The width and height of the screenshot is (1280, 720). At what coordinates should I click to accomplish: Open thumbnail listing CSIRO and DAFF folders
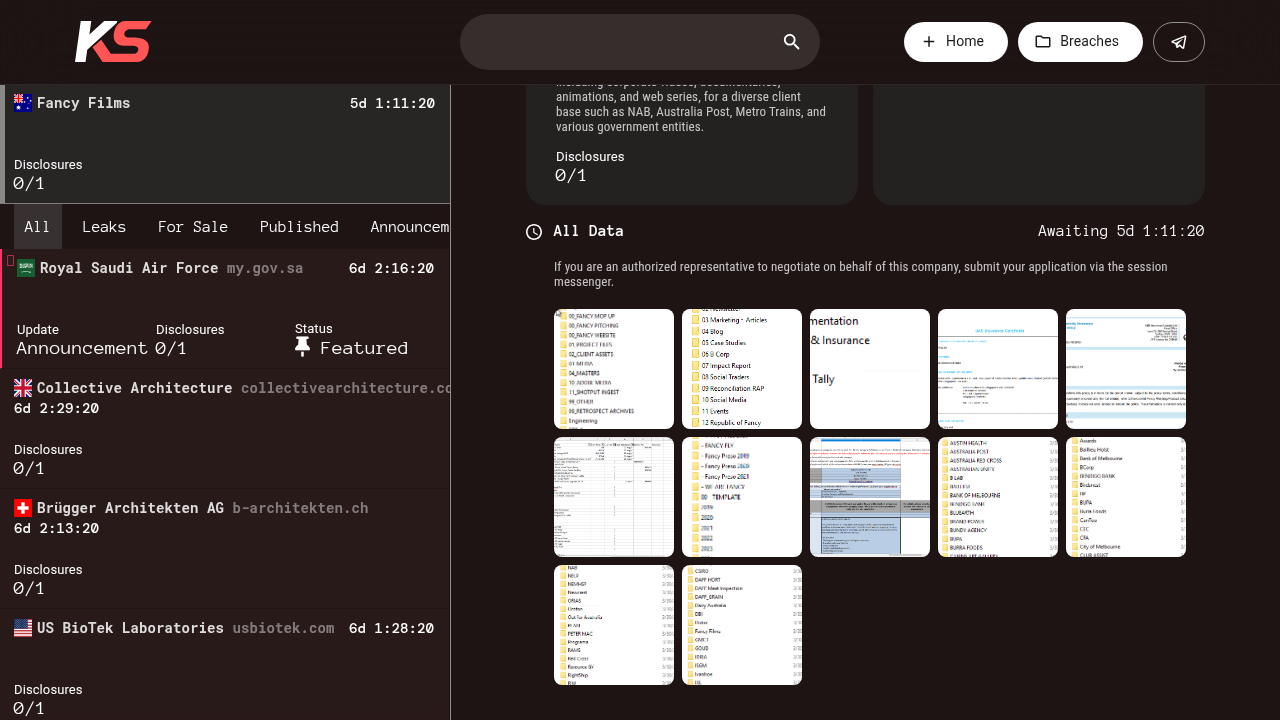742,625
